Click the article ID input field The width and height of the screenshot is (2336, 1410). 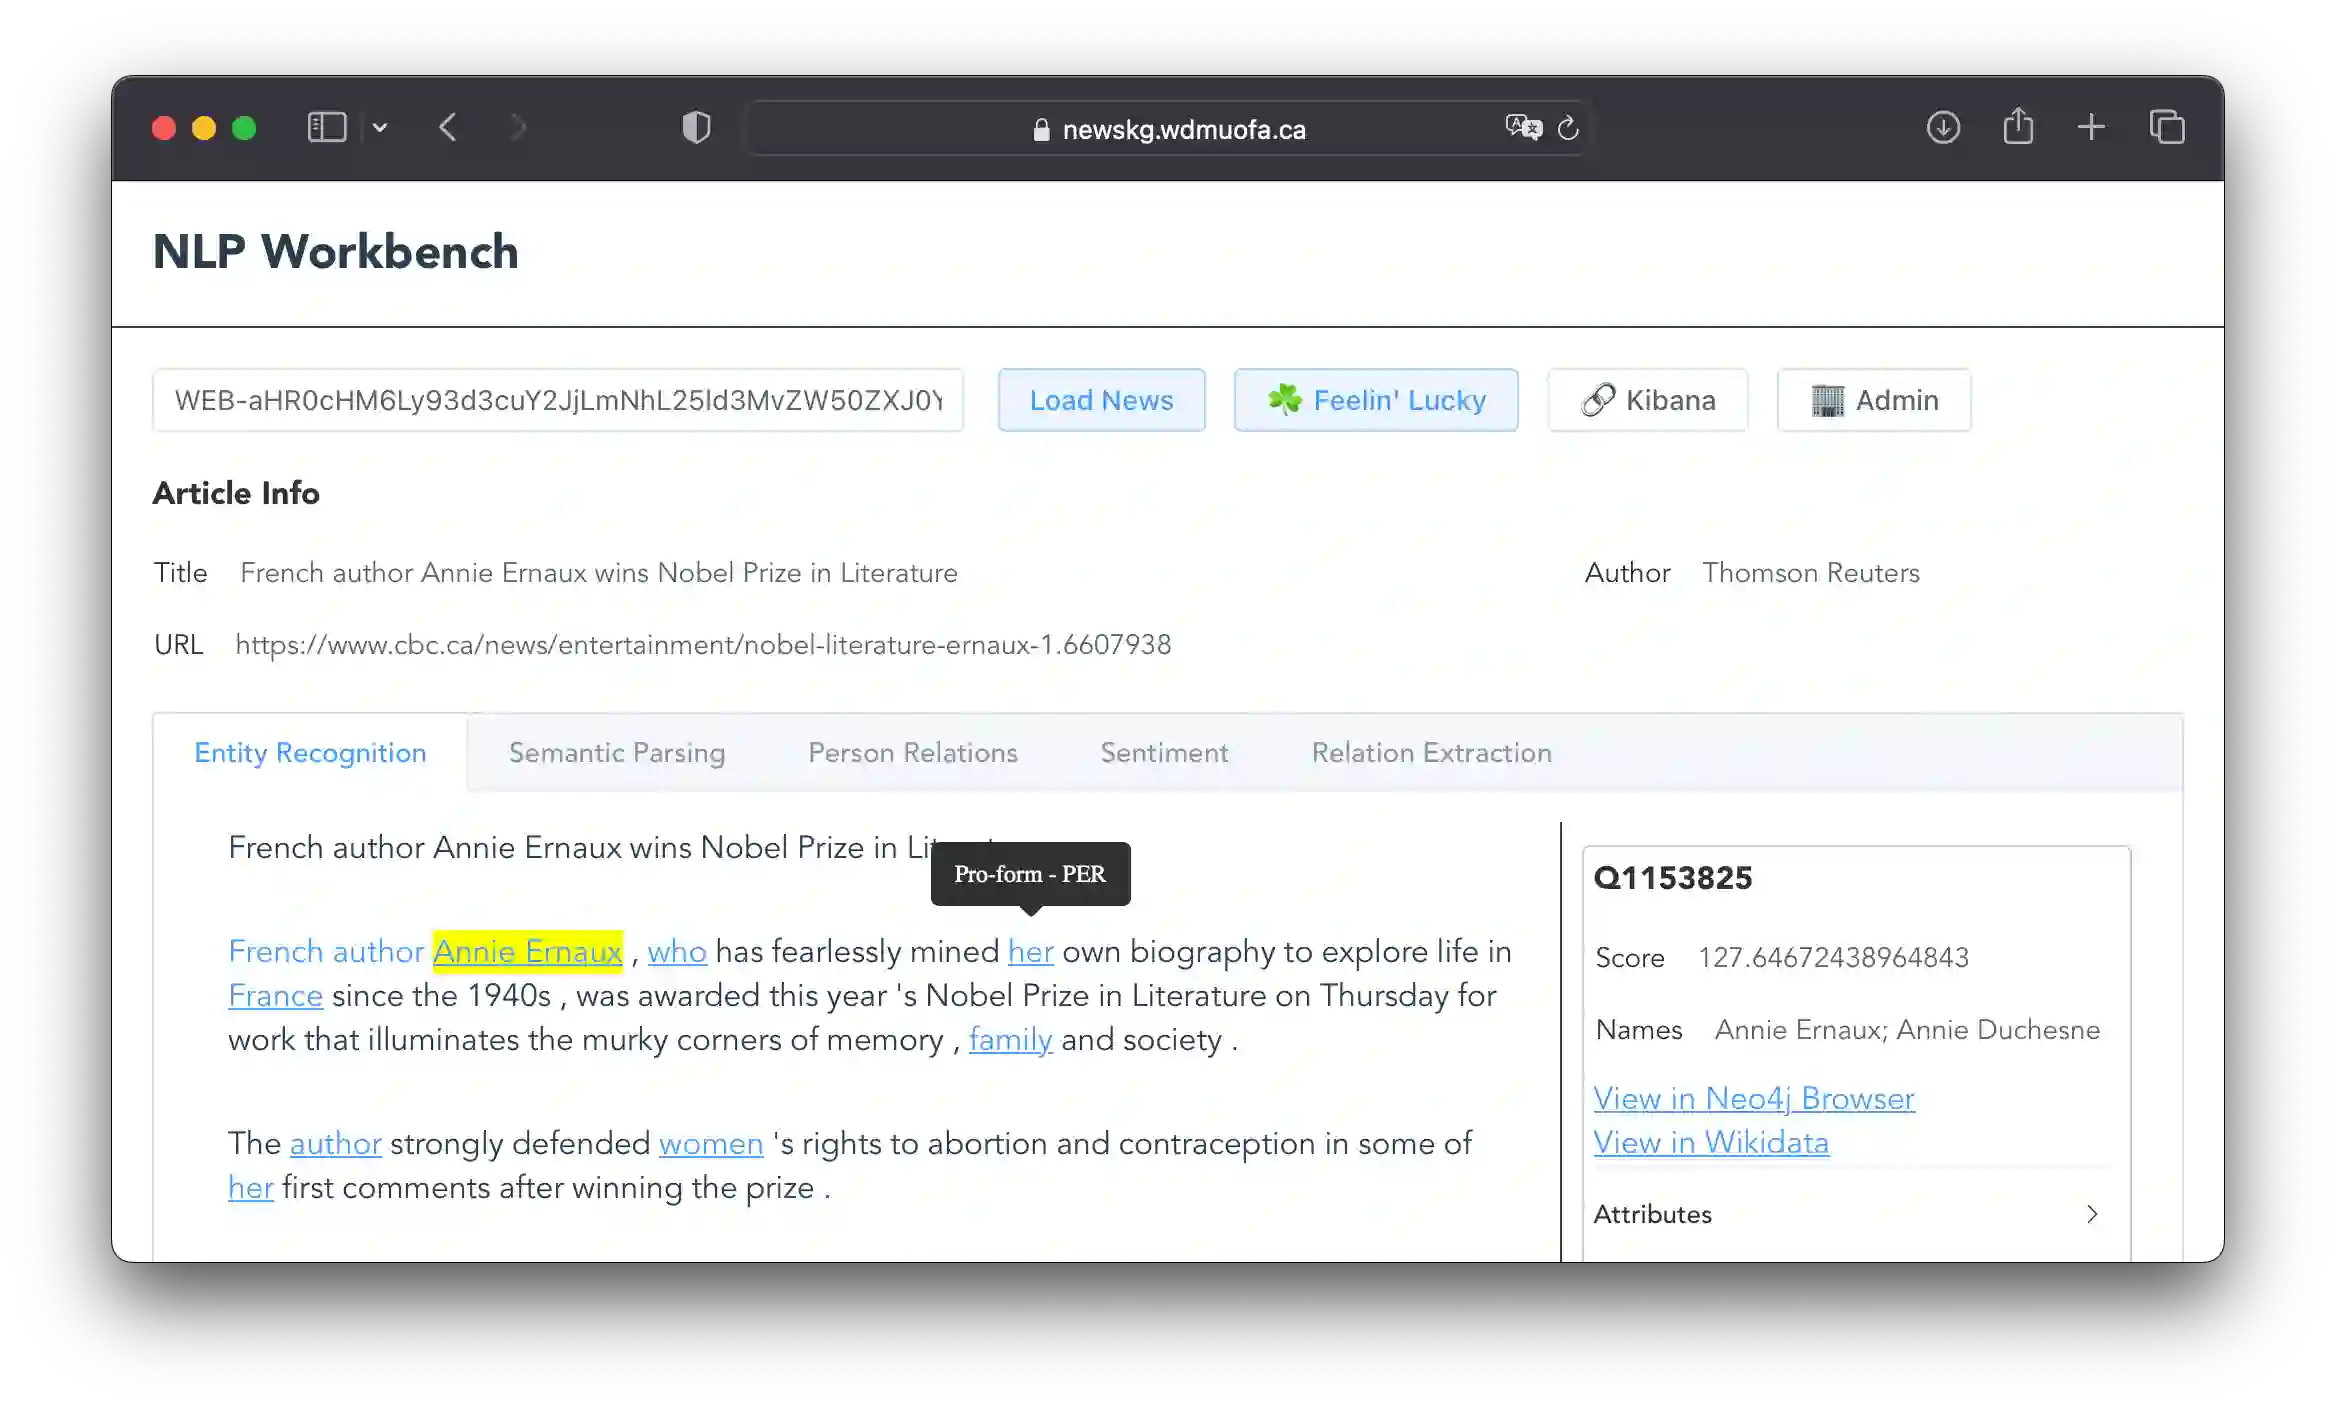pos(558,400)
